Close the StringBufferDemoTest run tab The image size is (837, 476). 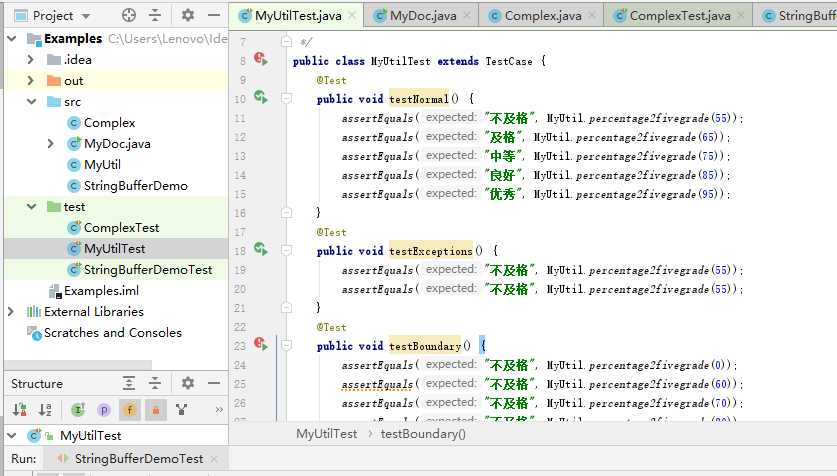click(213, 459)
